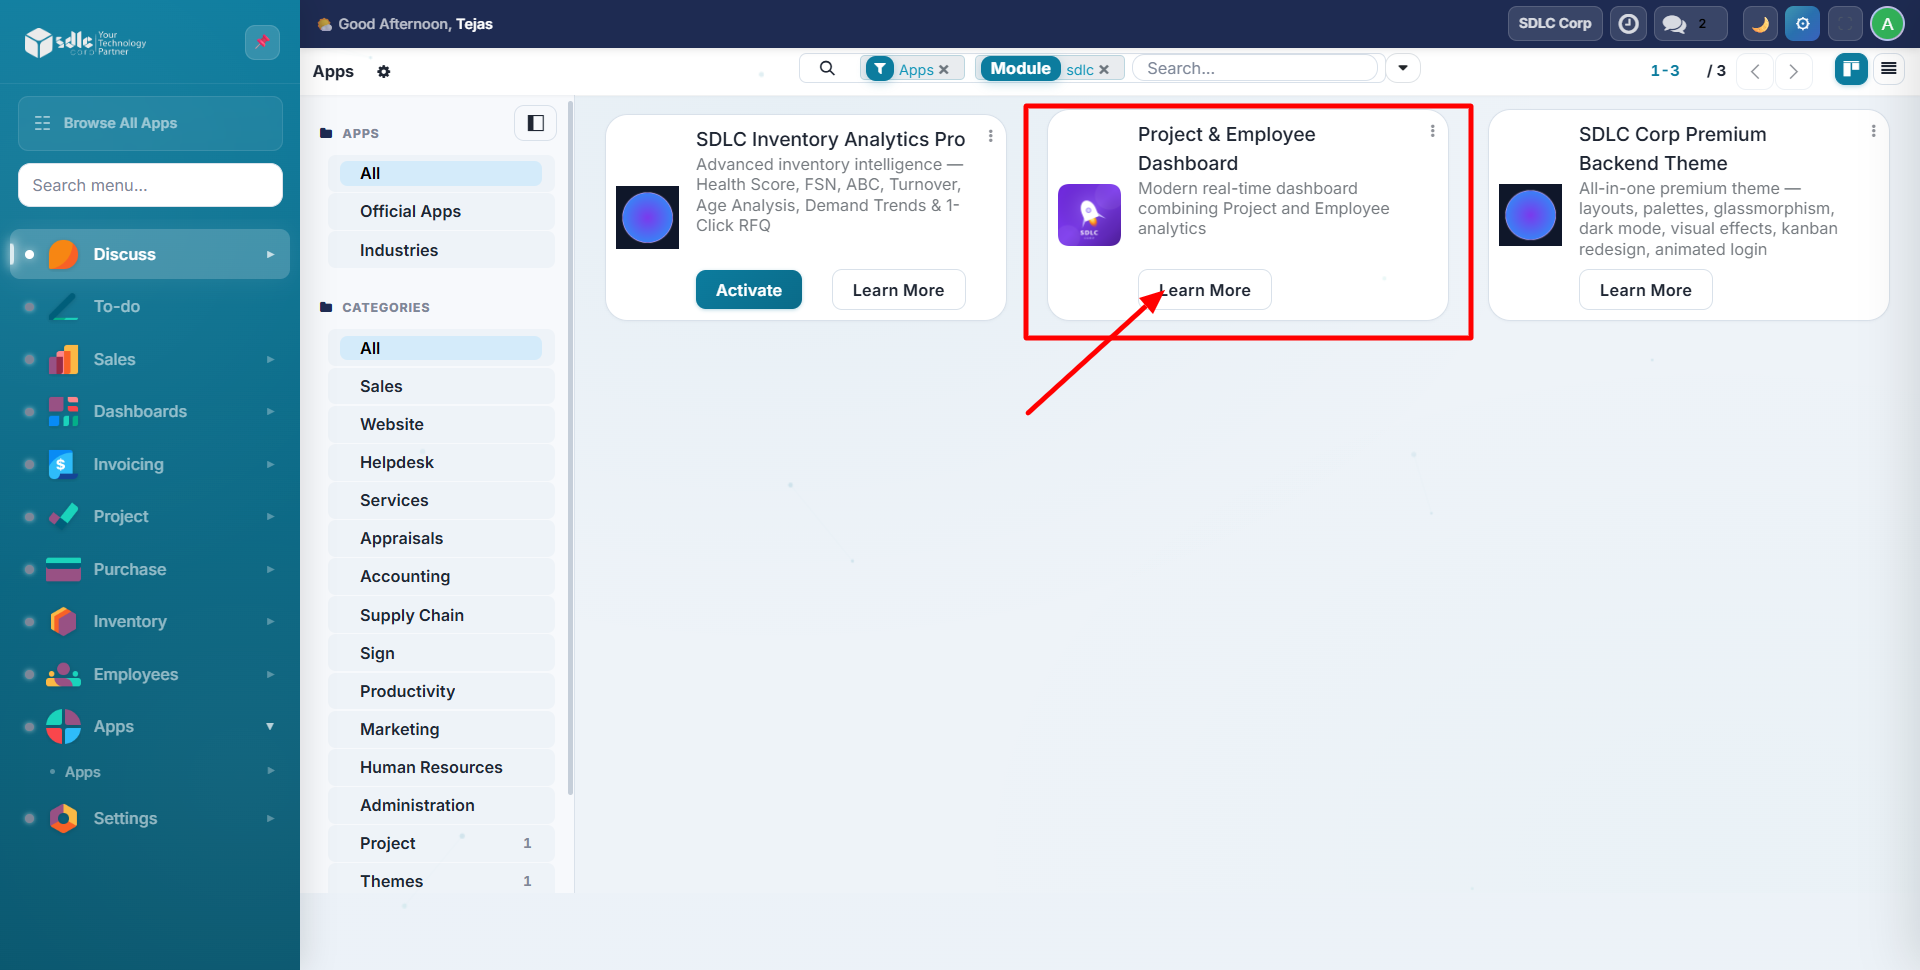Collapse the Apps menu in the sidebar

pyautogui.click(x=270, y=726)
